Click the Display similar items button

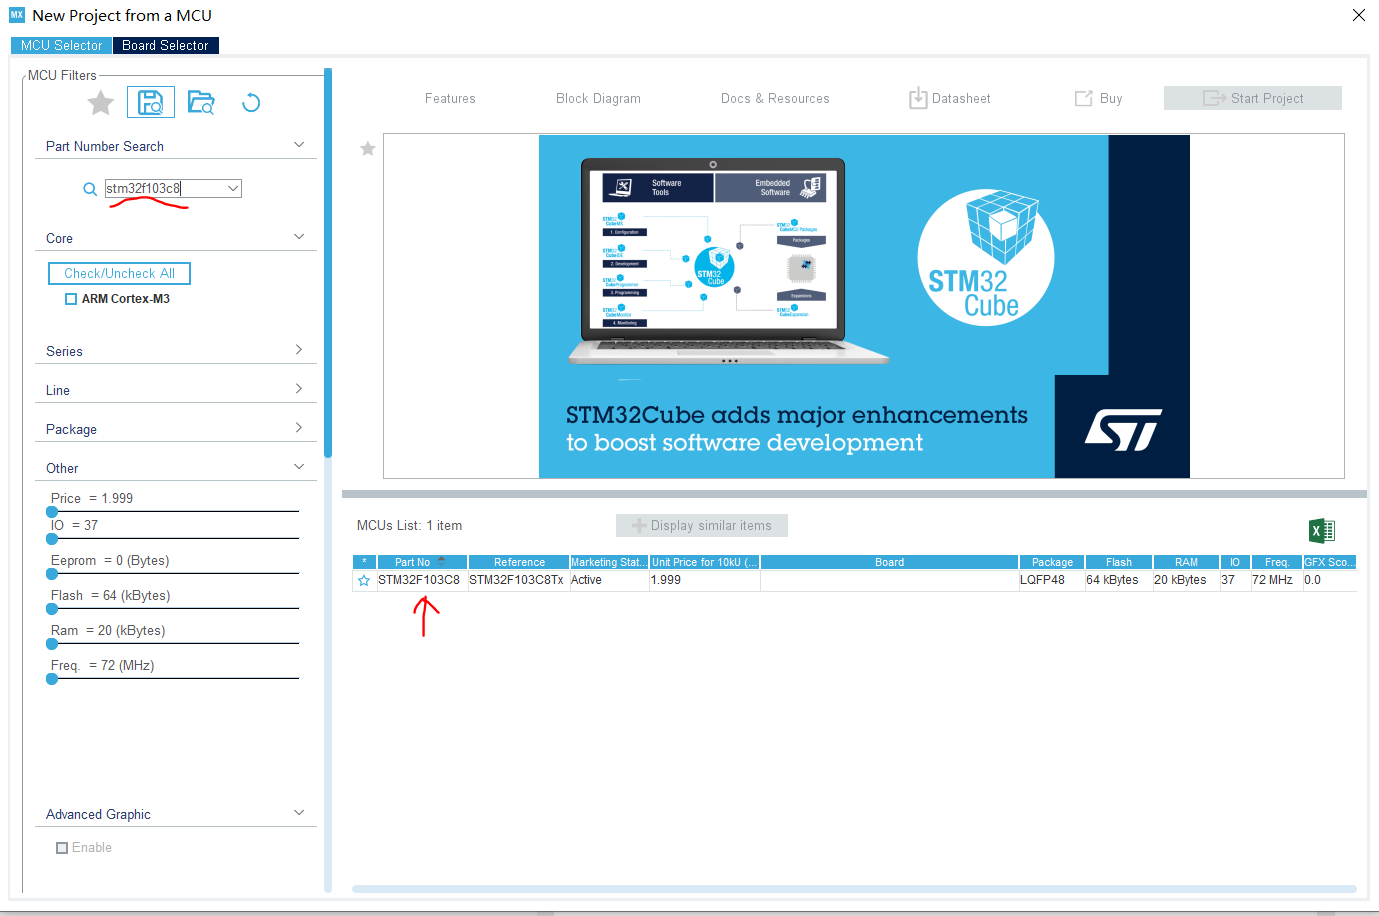[702, 525]
